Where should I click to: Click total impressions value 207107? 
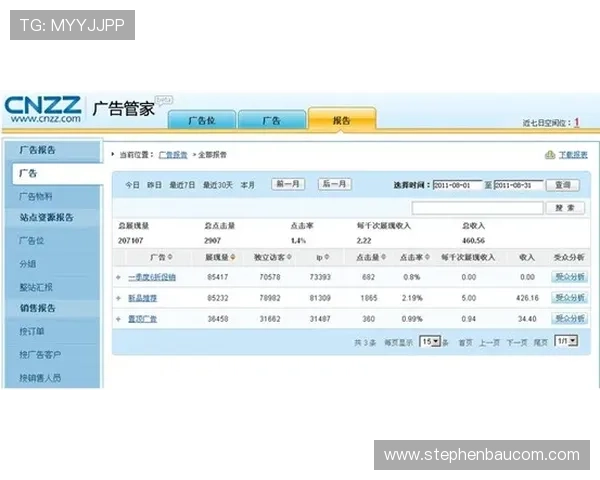130,241
